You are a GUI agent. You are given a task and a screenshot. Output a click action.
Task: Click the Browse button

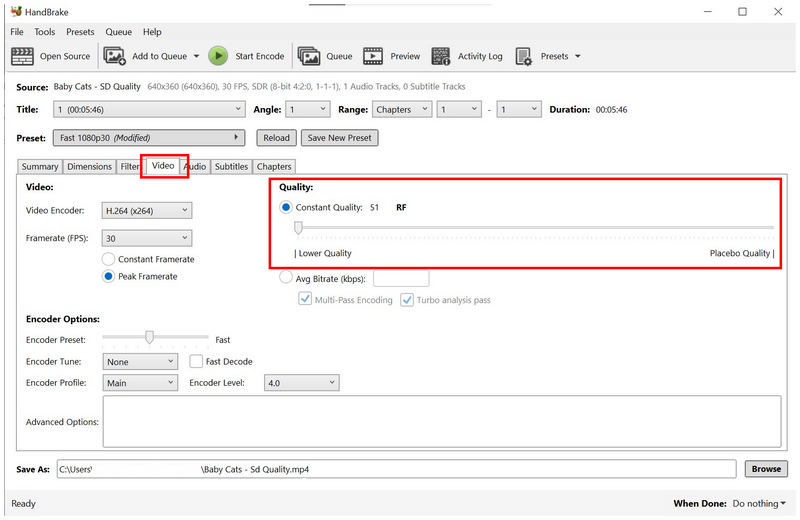[x=766, y=468]
